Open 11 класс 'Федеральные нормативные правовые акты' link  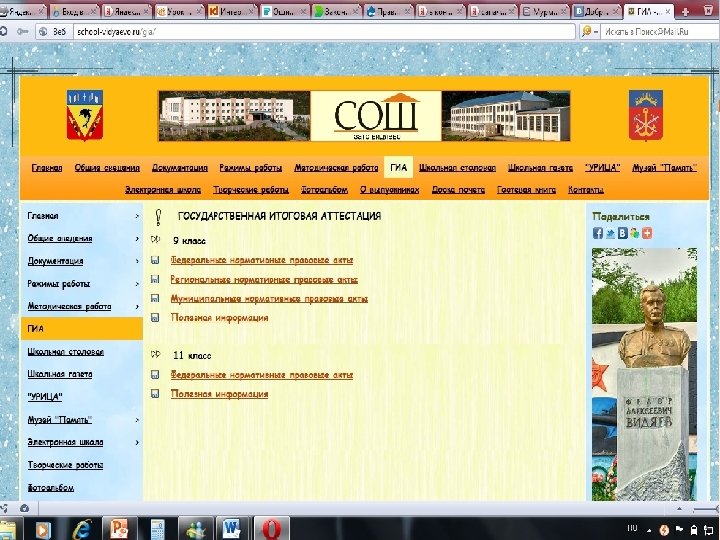(262, 375)
